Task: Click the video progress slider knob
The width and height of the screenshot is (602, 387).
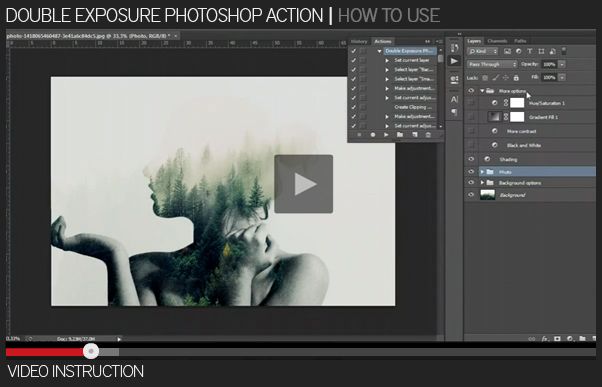Action: (91, 351)
